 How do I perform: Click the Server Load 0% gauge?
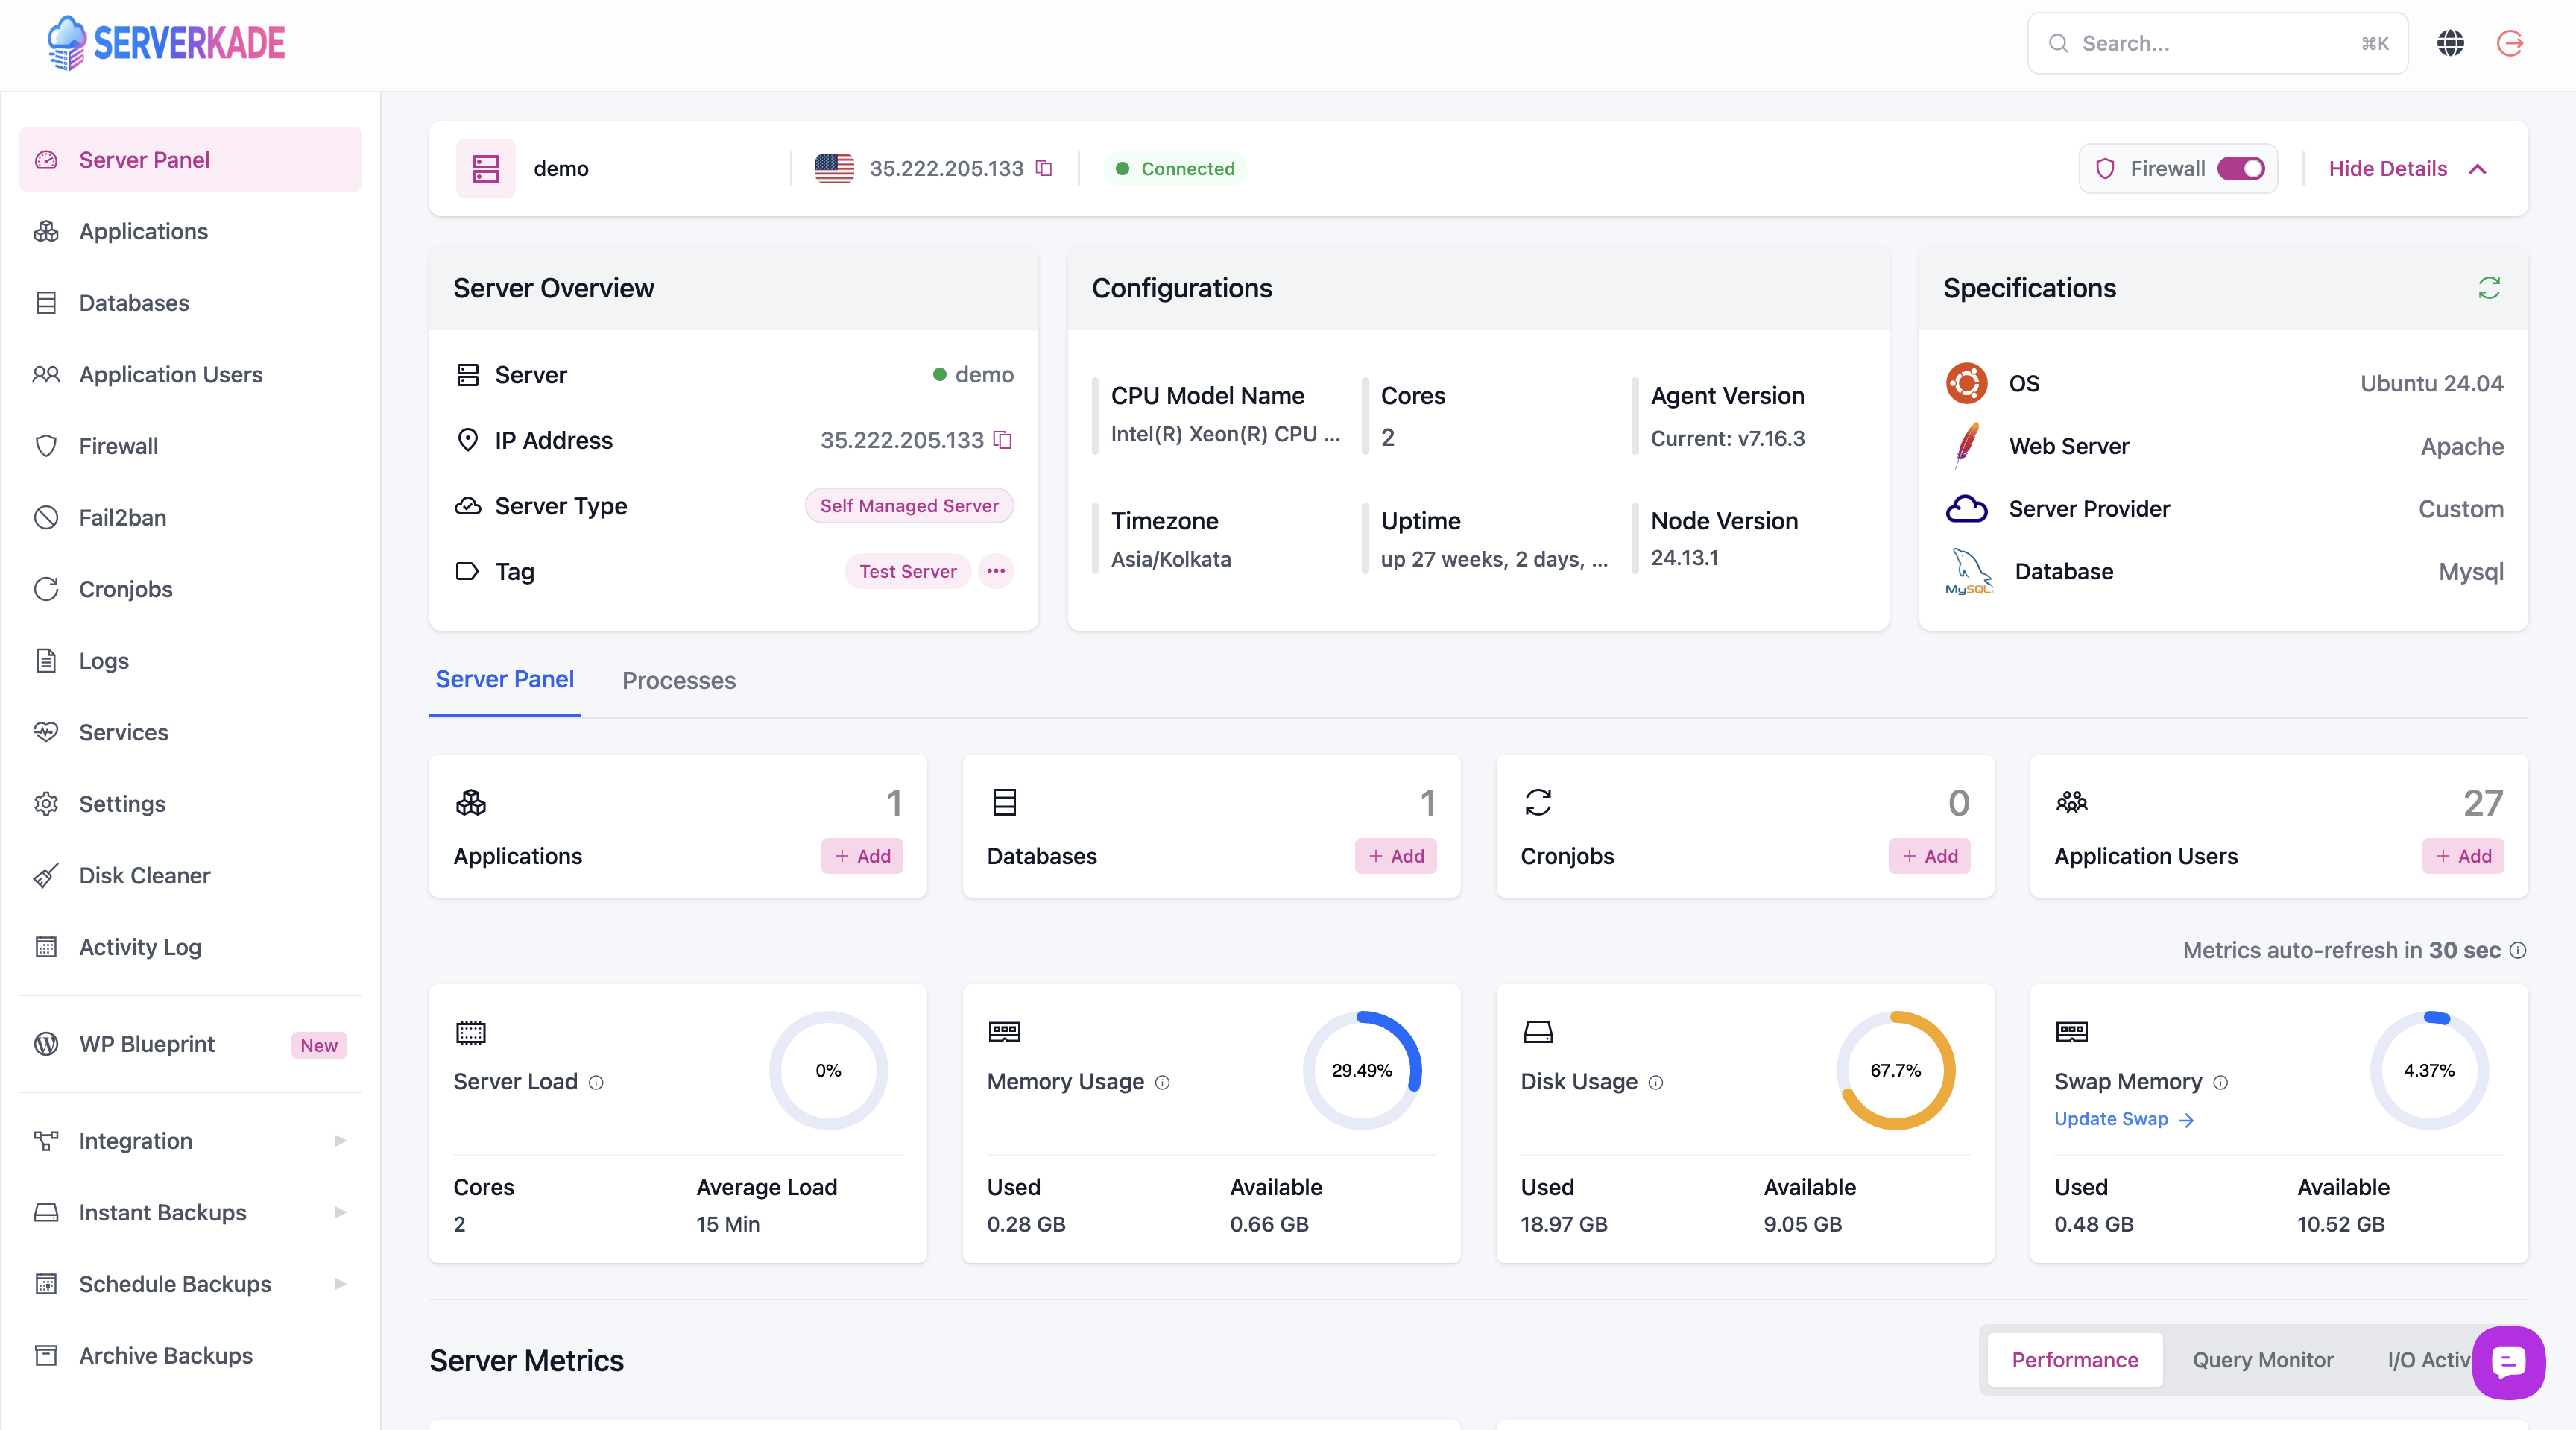point(828,1070)
